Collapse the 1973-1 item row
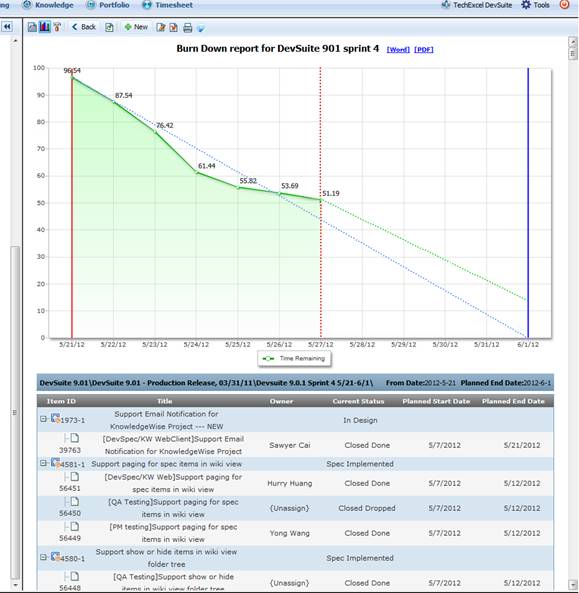579x593 pixels. click(43, 419)
